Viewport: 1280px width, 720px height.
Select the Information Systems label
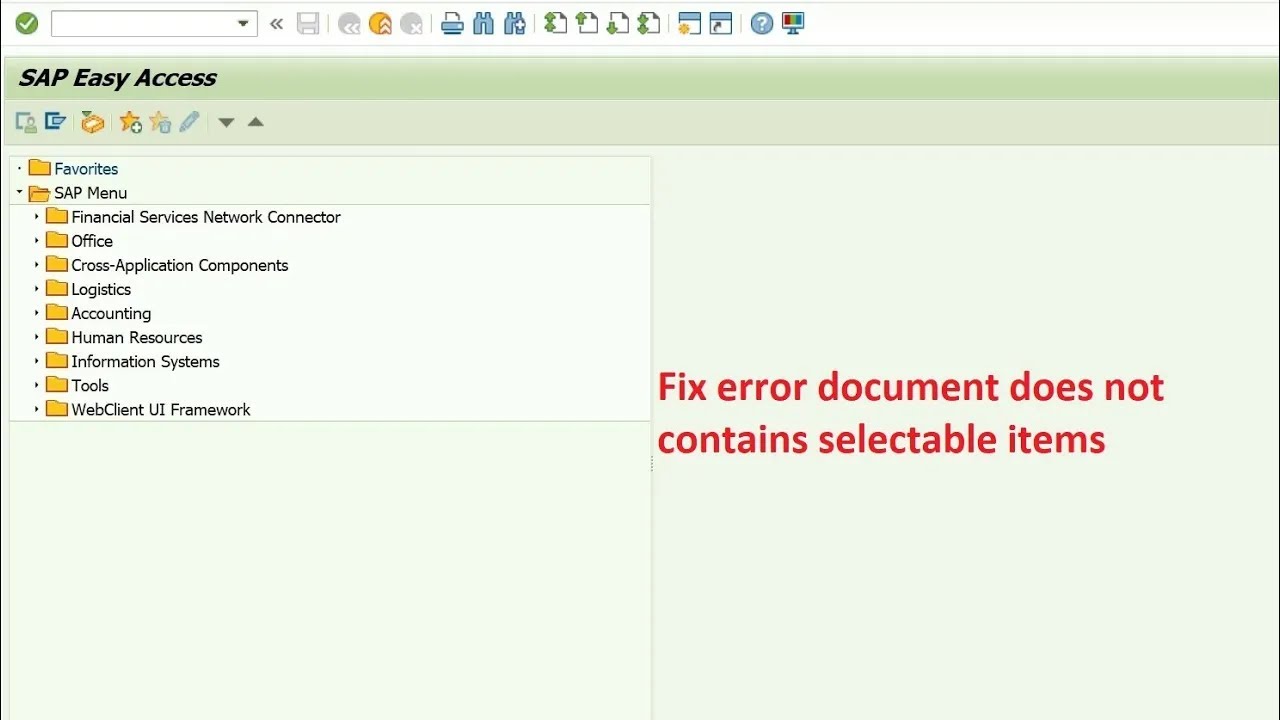point(145,361)
